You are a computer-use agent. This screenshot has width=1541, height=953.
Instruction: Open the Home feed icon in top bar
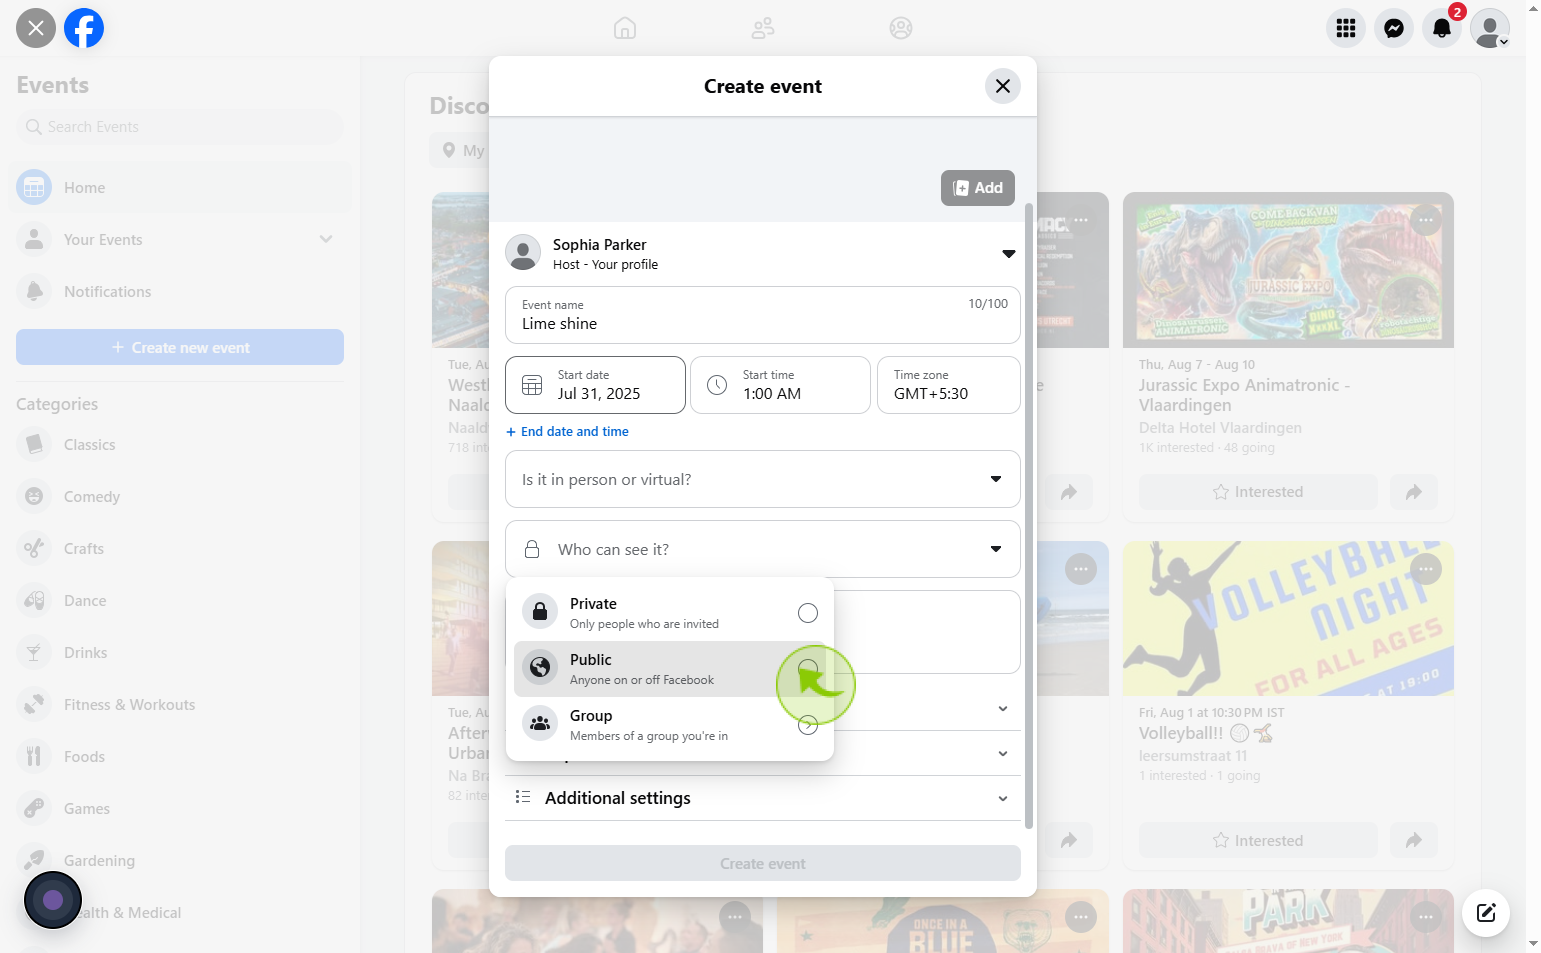point(625,28)
